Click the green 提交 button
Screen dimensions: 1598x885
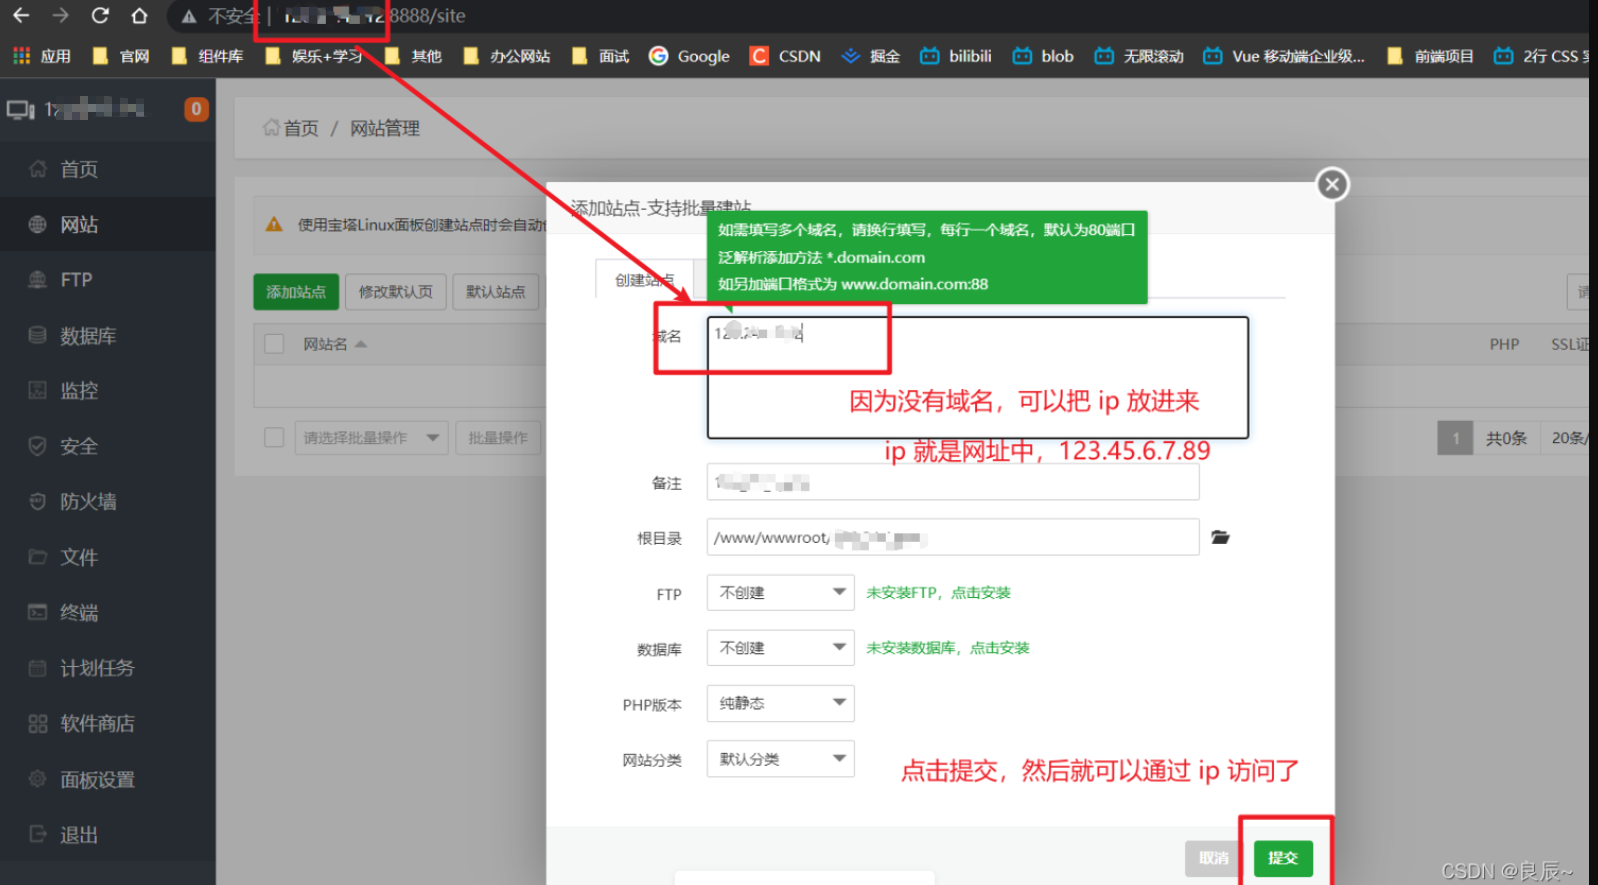1283,858
